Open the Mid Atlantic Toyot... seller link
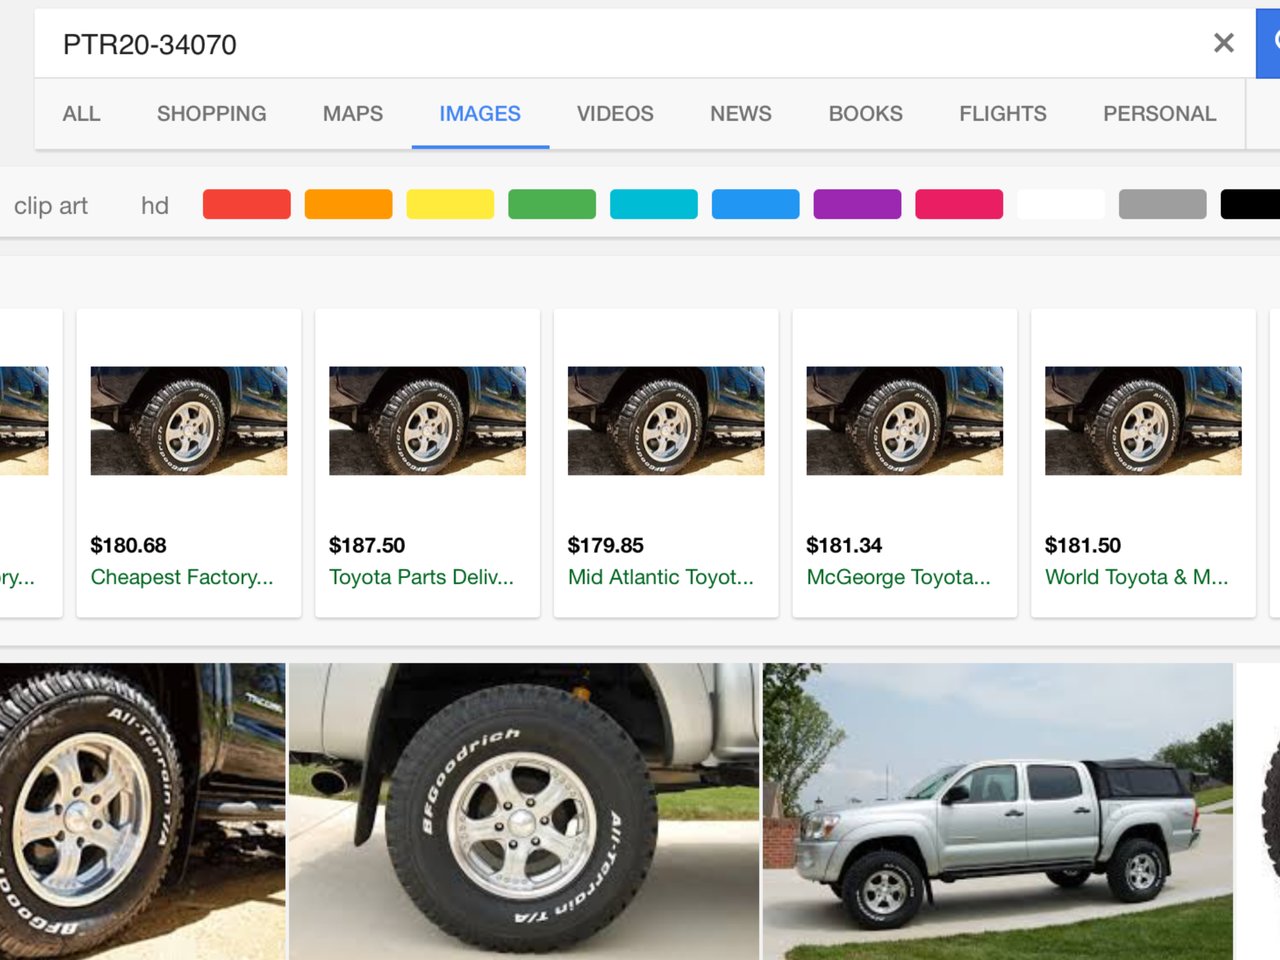 click(x=661, y=577)
